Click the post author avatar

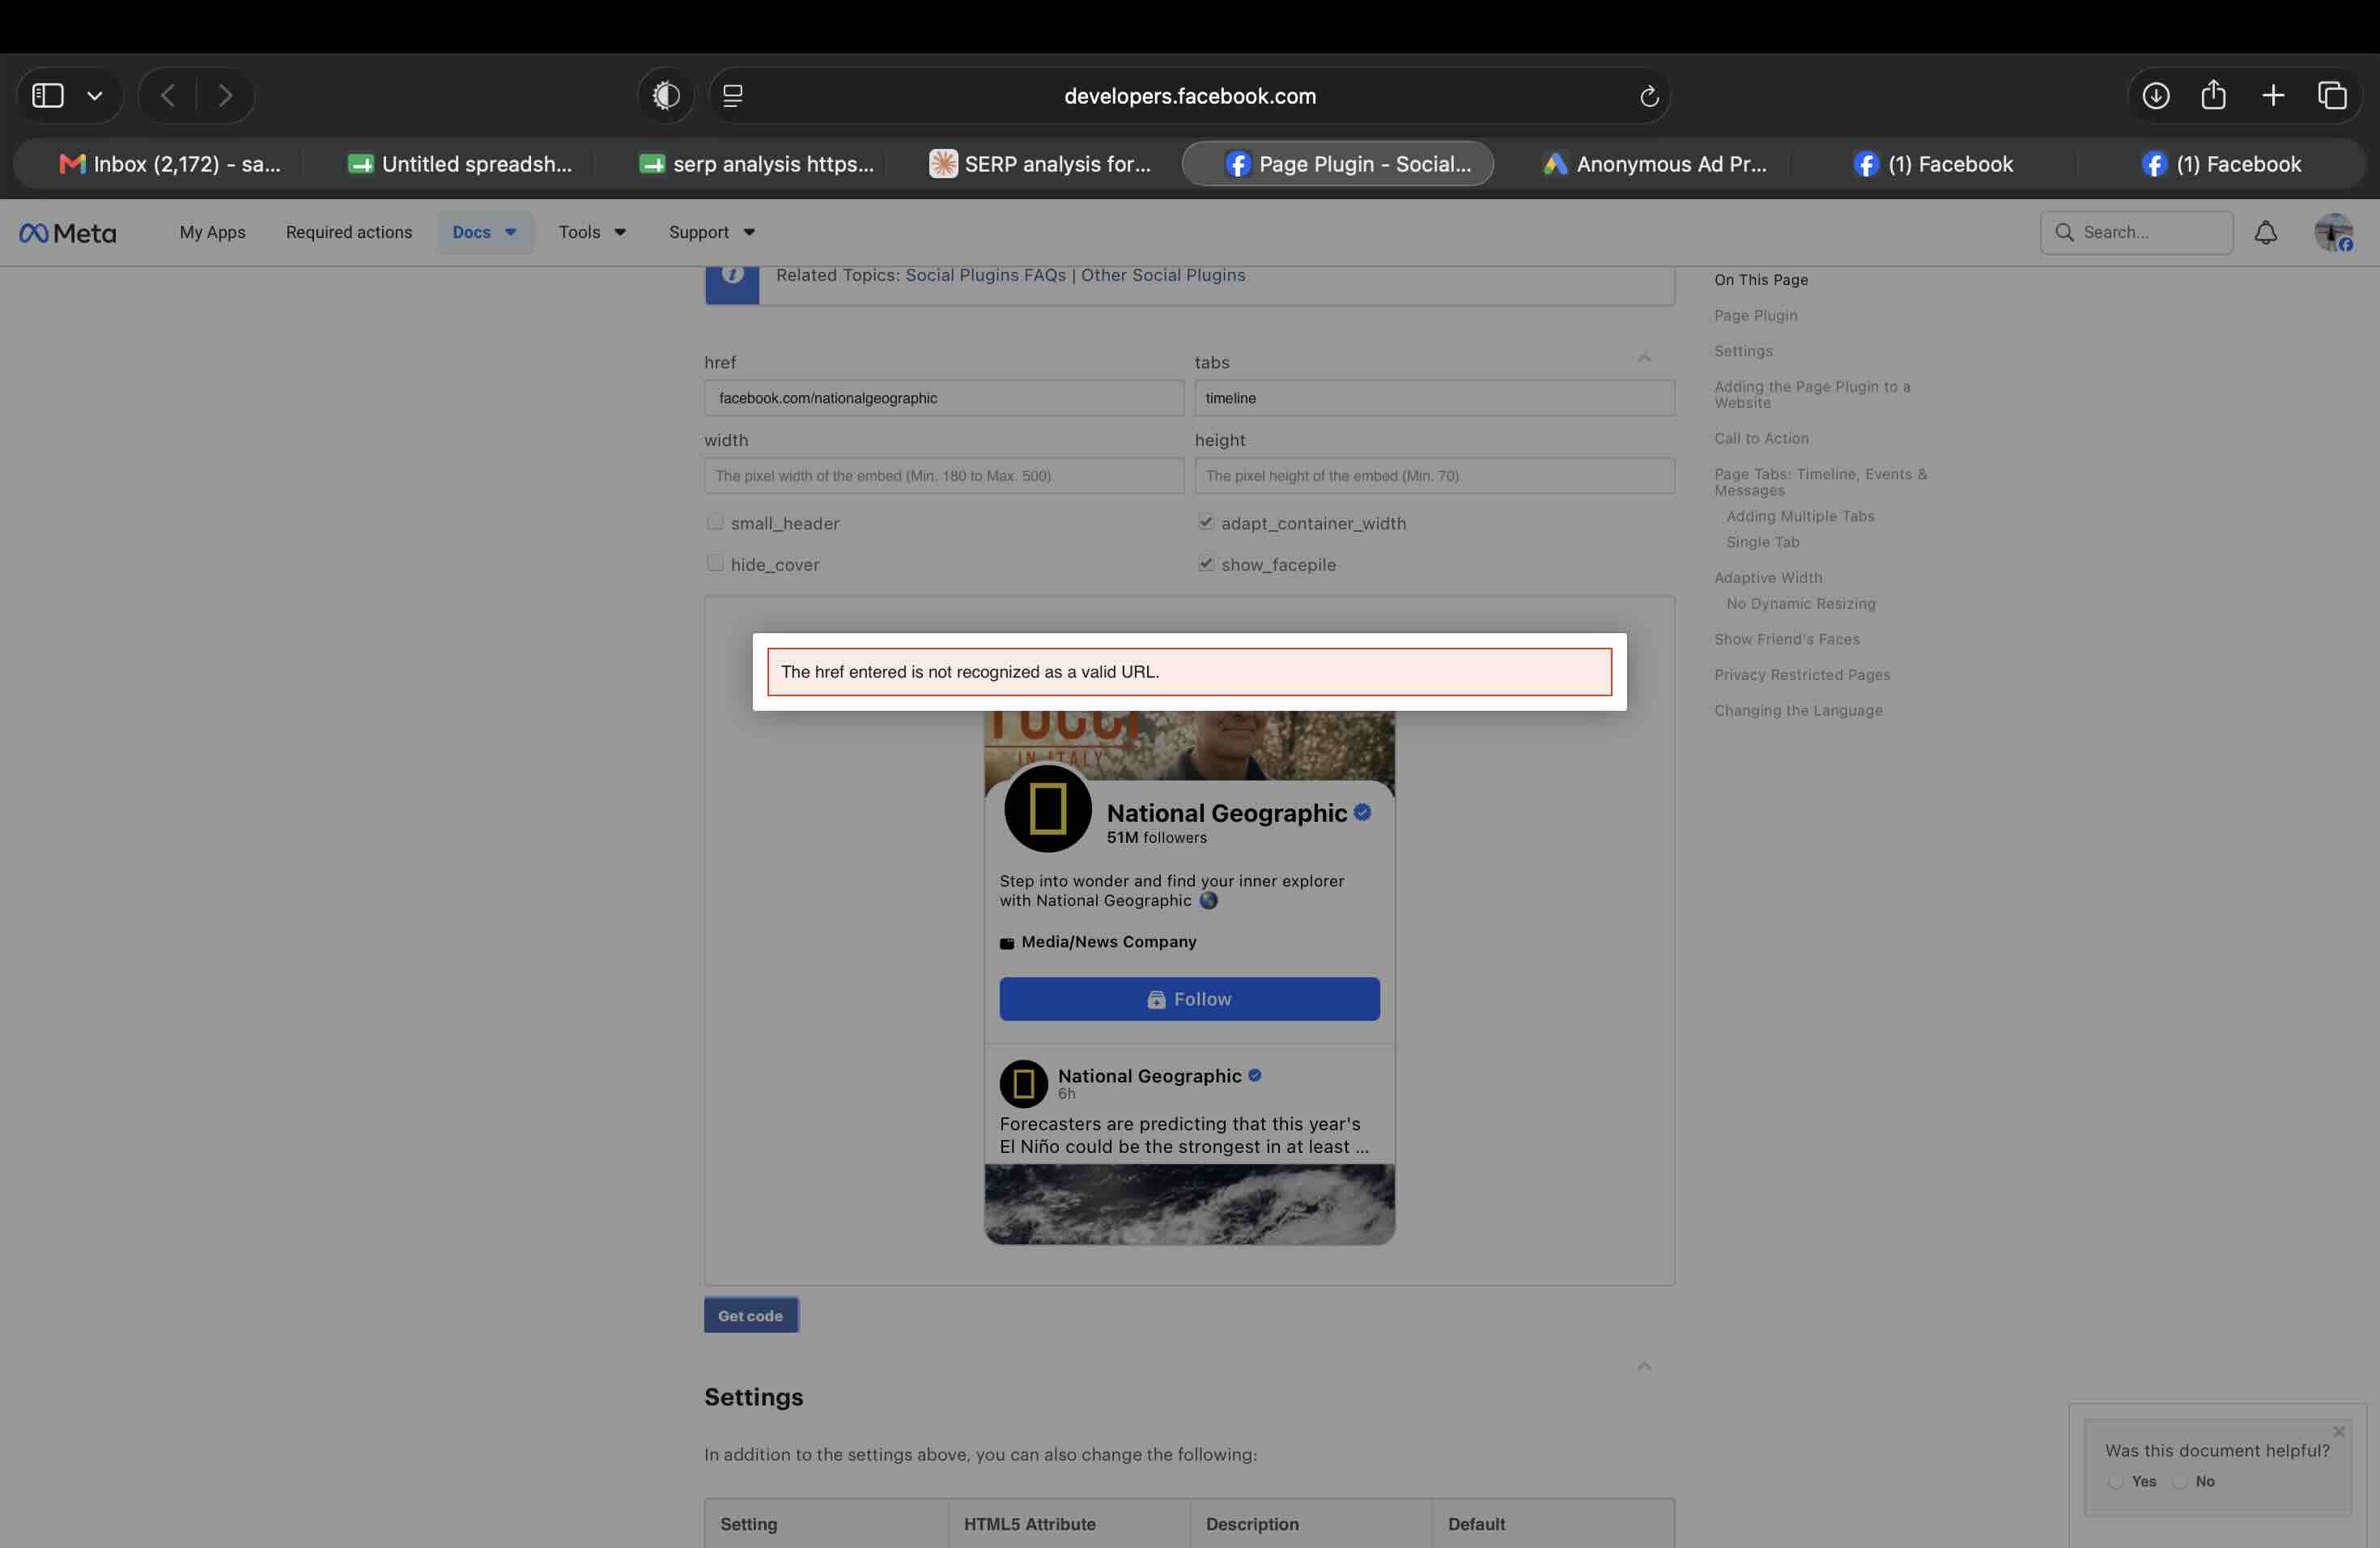tap(1024, 1084)
